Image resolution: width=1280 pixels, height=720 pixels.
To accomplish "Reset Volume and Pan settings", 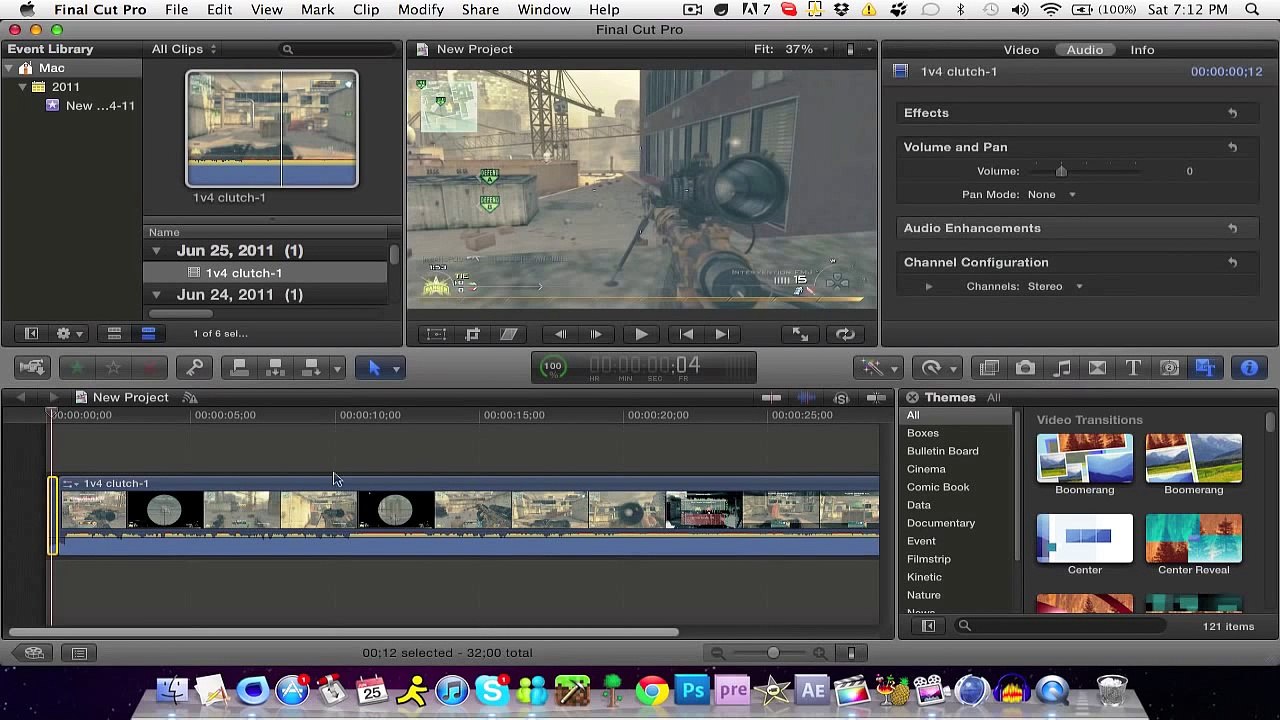I will coord(1232,147).
